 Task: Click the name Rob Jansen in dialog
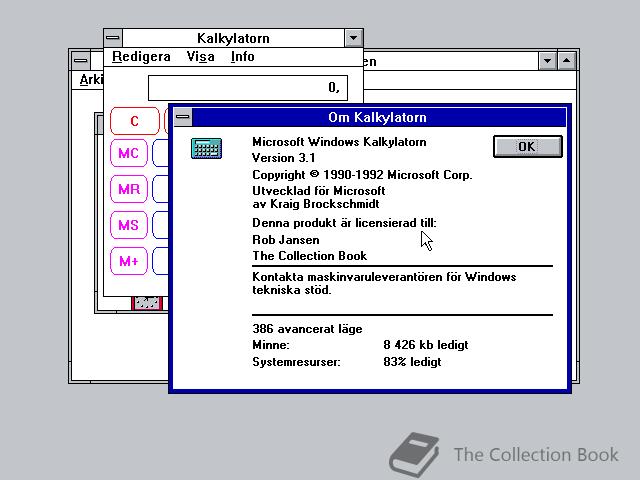[286, 240]
